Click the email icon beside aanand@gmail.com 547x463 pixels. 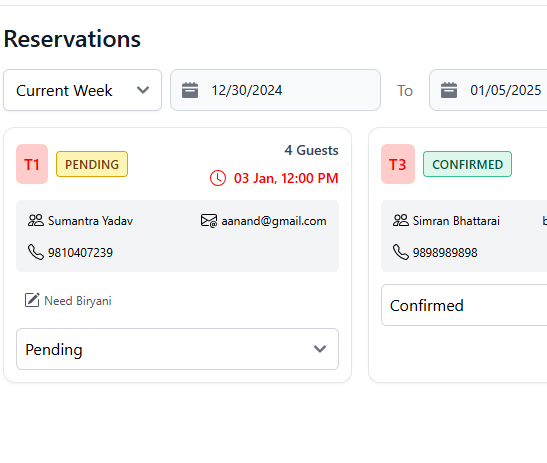coord(209,221)
